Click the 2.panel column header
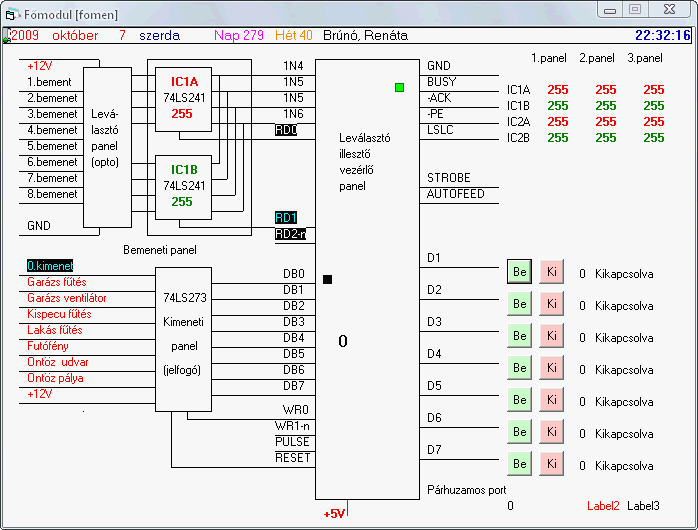Image resolution: width=698 pixels, height=530 pixels. [597, 58]
